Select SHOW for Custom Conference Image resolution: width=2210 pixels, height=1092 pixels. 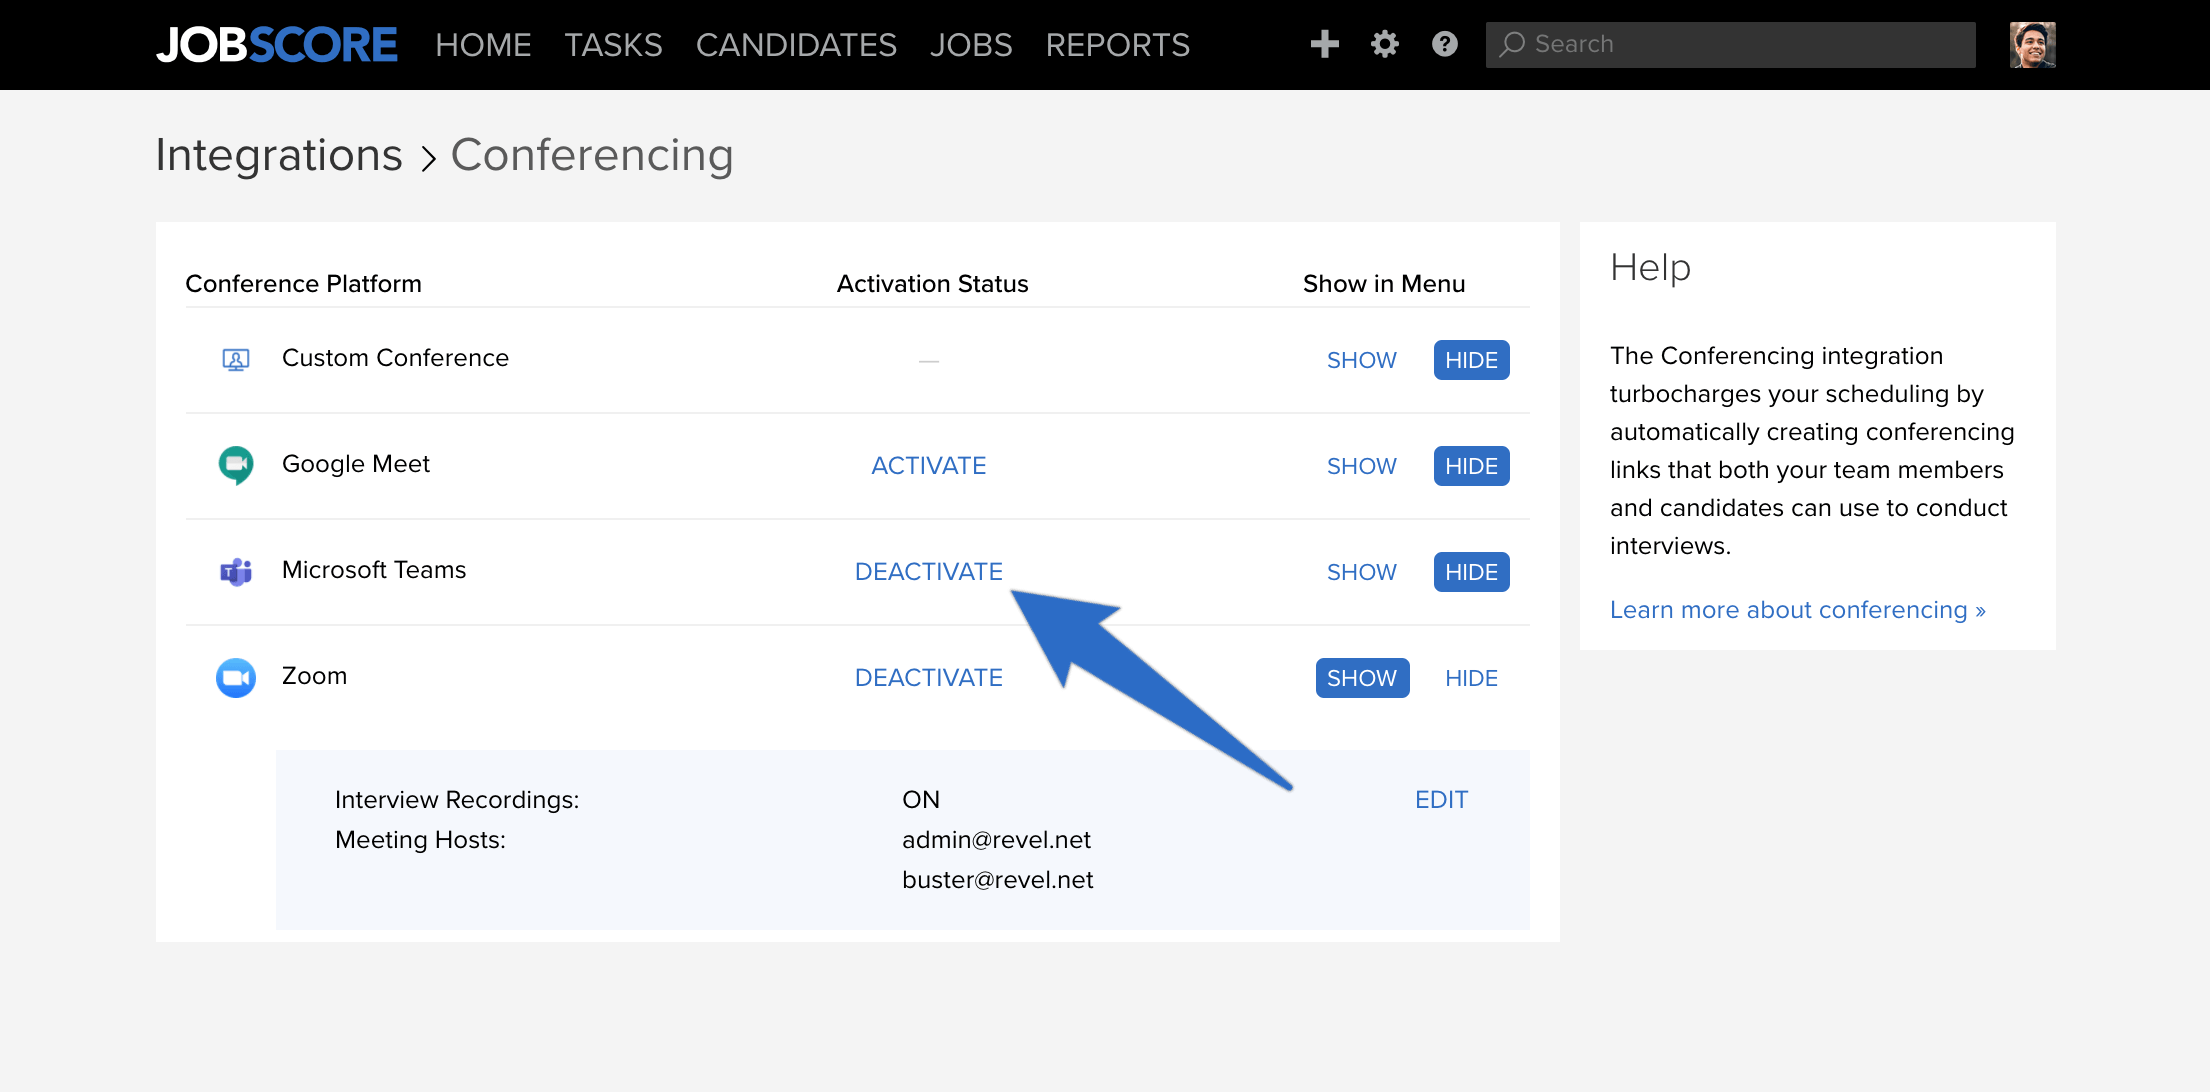click(x=1362, y=360)
